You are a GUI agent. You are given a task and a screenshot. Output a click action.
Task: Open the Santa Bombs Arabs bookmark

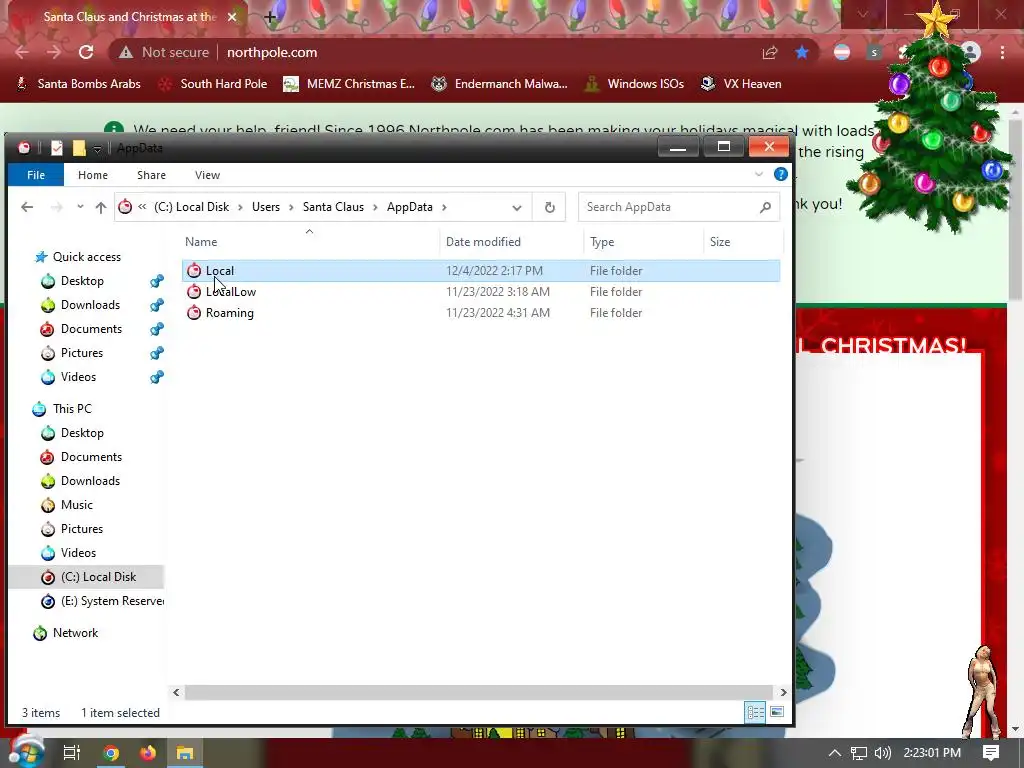78,84
